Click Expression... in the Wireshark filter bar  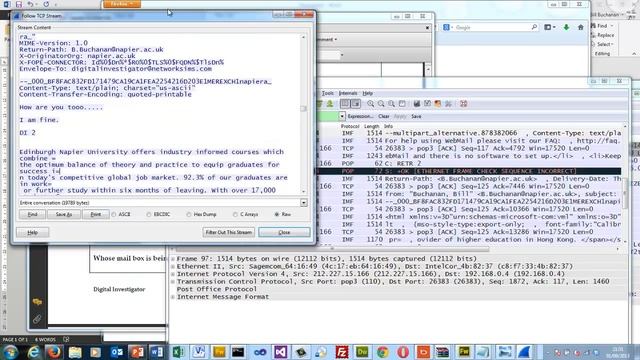(360, 116)
